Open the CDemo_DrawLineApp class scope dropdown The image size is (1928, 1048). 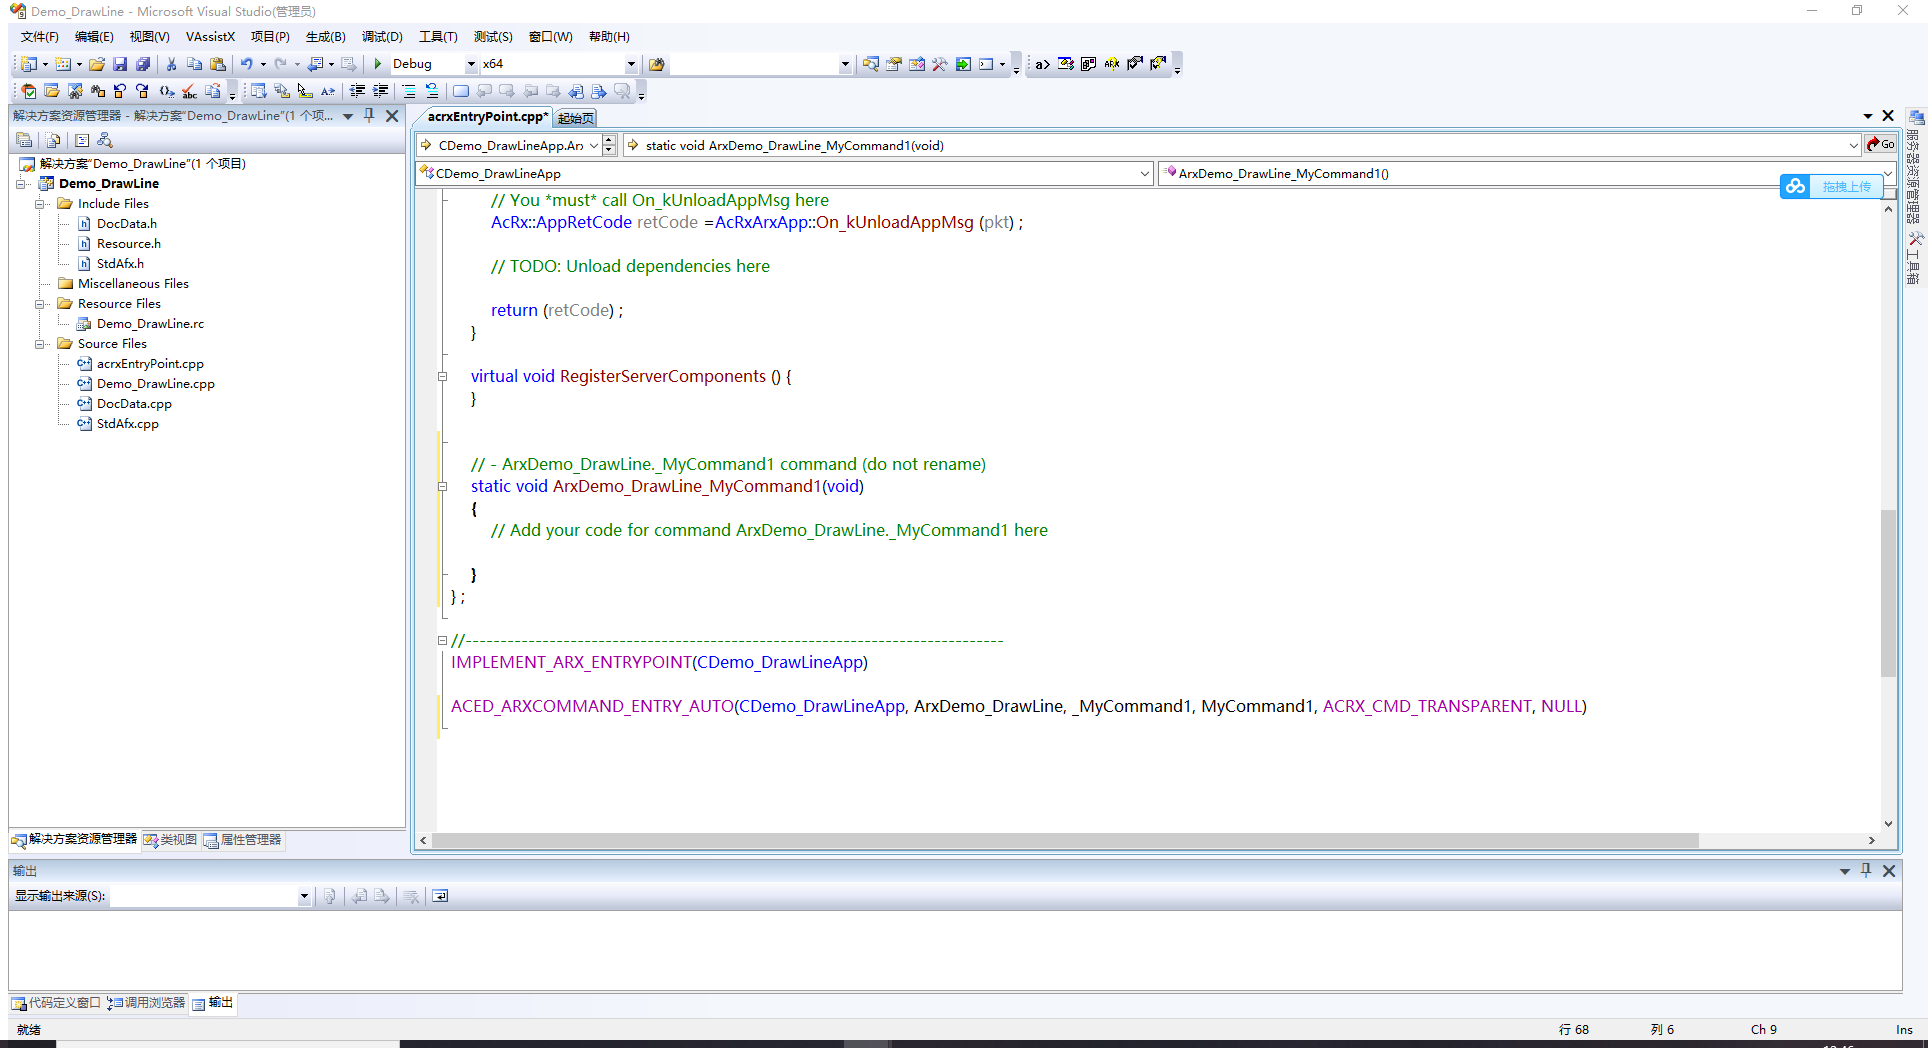1145,174
